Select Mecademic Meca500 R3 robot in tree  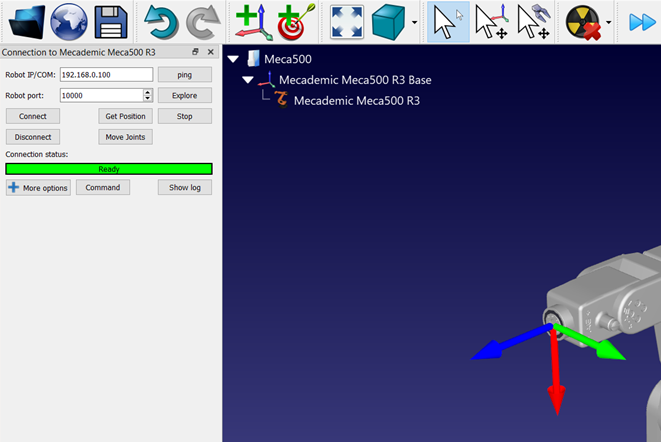pyautogui.click(x=356, y=101)
